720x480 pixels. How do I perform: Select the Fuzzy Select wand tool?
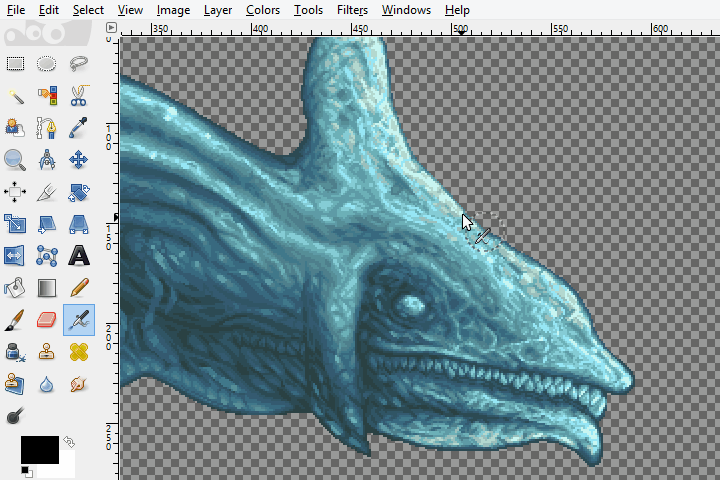15,96
